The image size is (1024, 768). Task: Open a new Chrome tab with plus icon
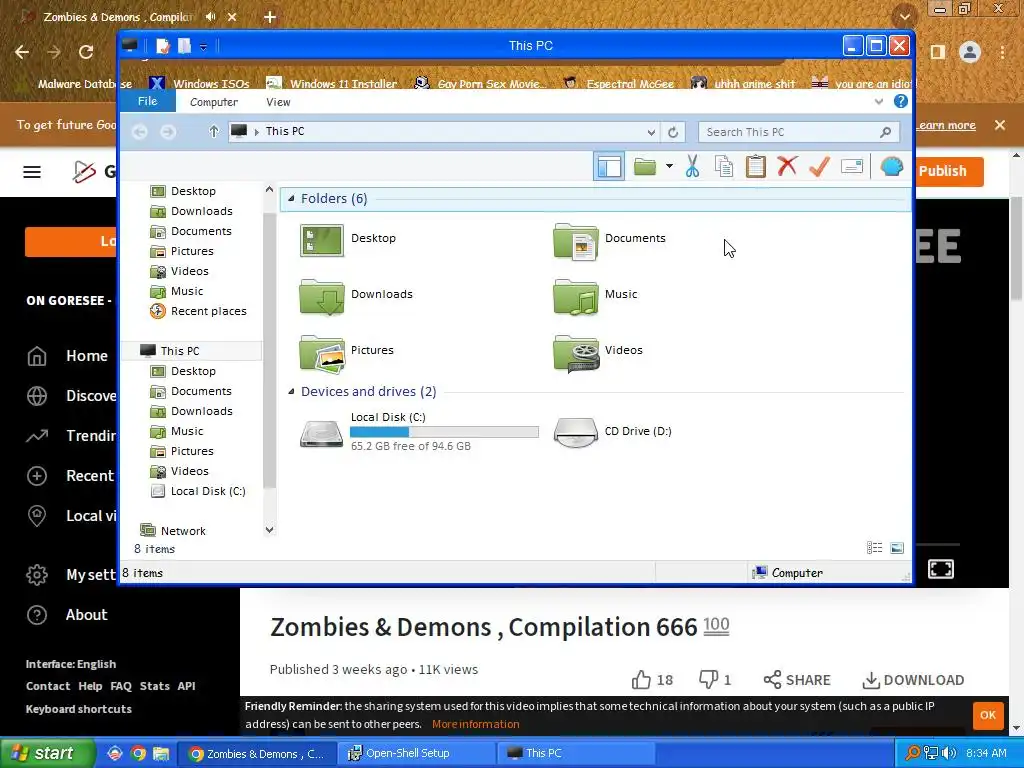coord(270,17)
